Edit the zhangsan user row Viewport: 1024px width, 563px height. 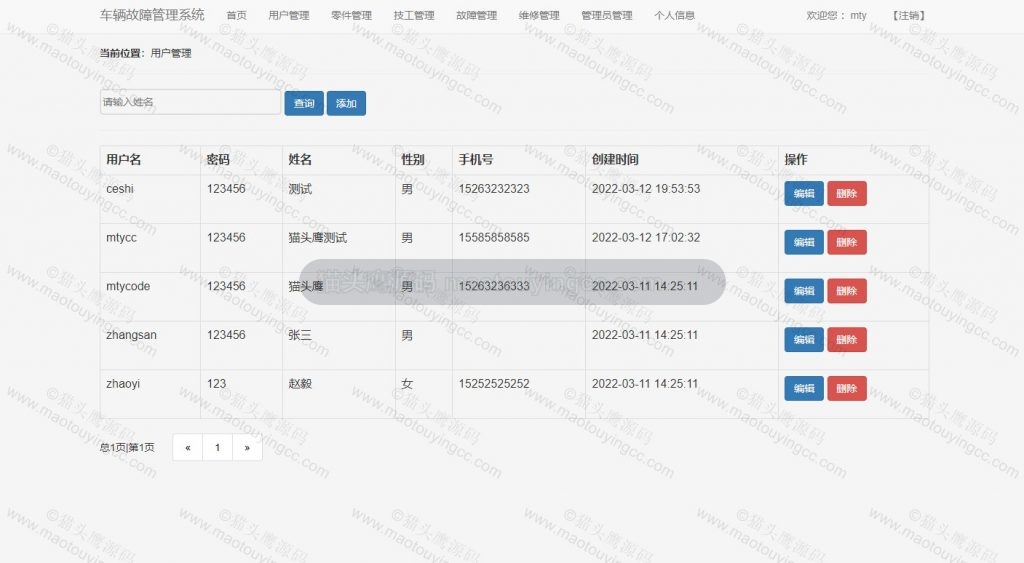coord(804,340)
